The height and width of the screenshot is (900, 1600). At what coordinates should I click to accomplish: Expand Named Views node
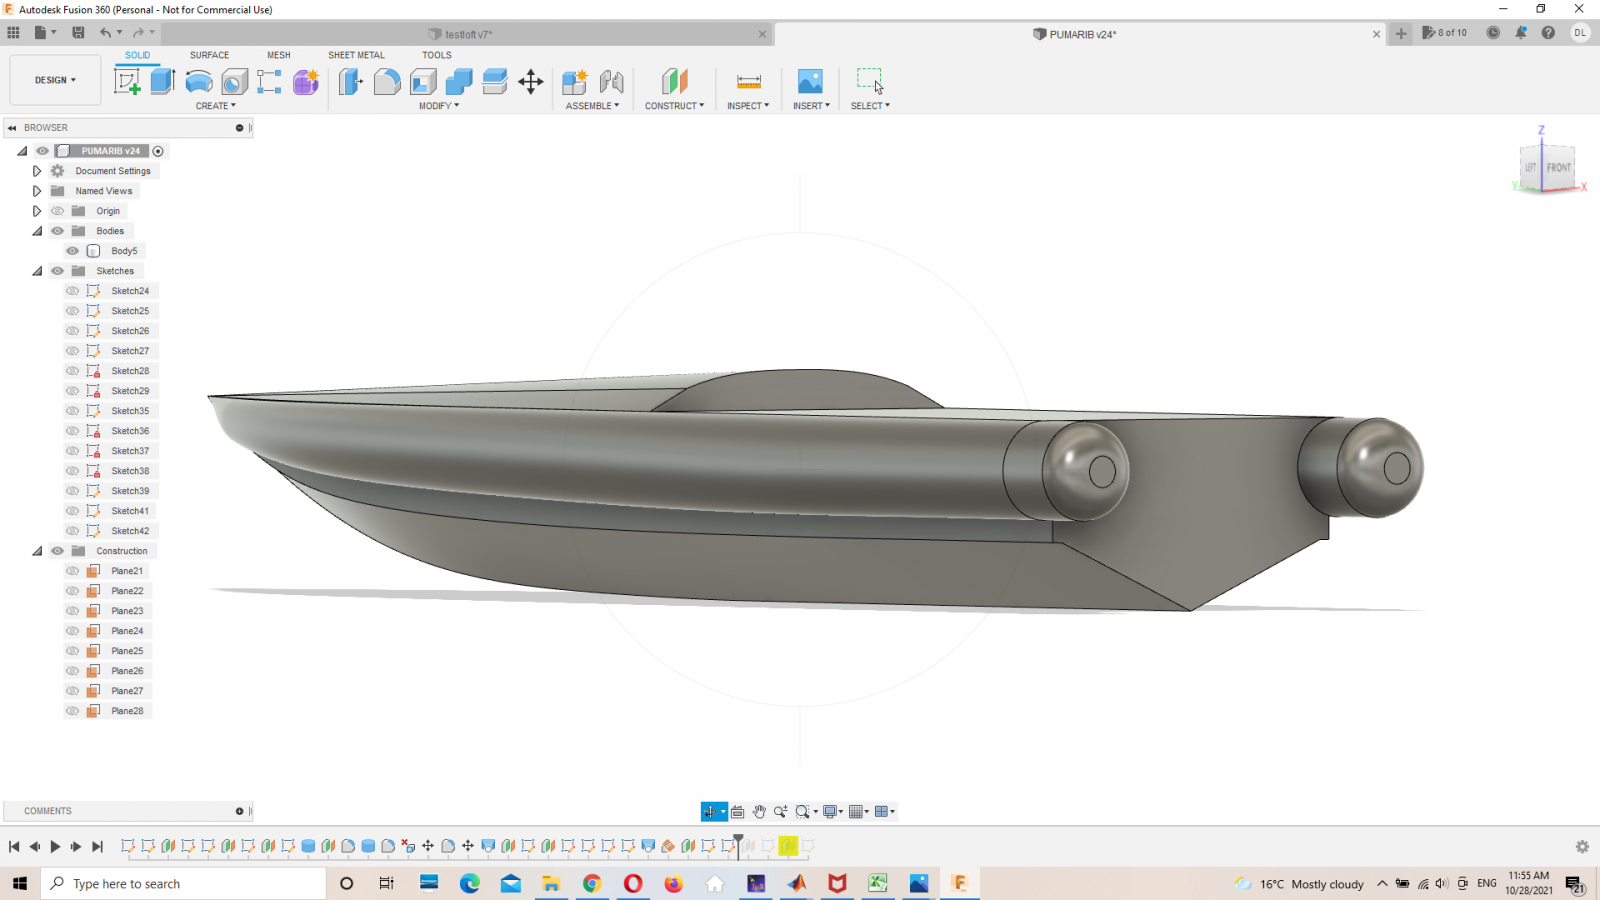[x=37, y=191]
